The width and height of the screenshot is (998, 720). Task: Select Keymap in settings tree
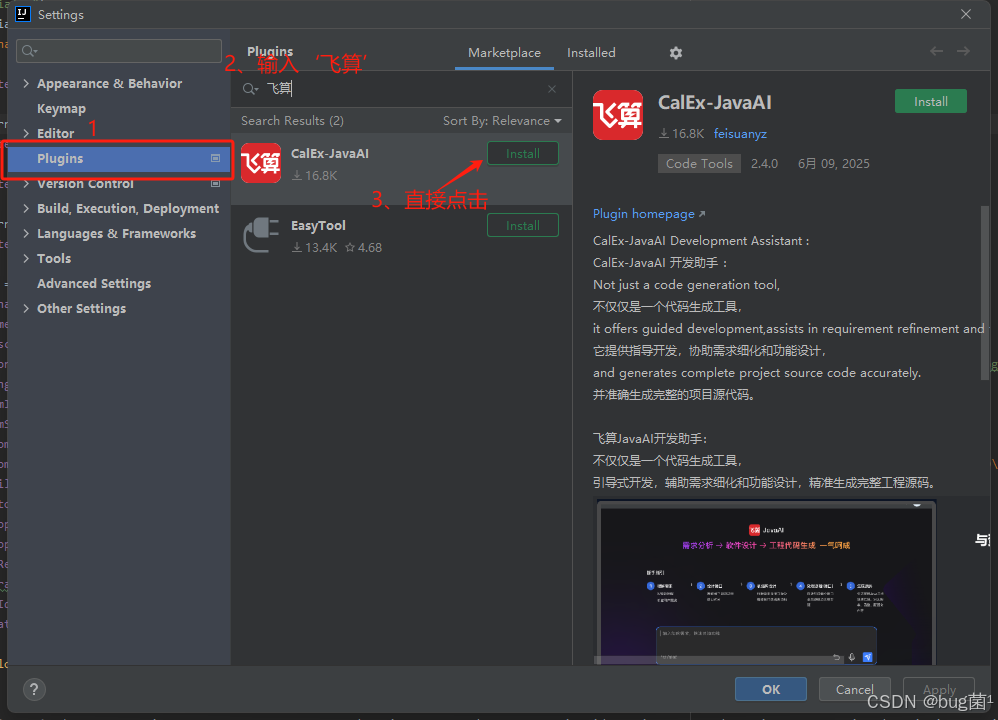click(61, 108)
